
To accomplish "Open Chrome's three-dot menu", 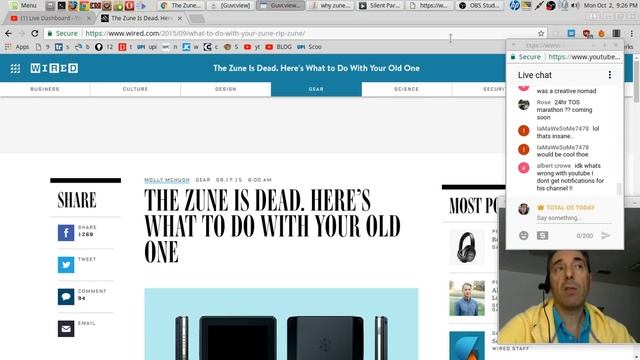I will pos(631,33).
